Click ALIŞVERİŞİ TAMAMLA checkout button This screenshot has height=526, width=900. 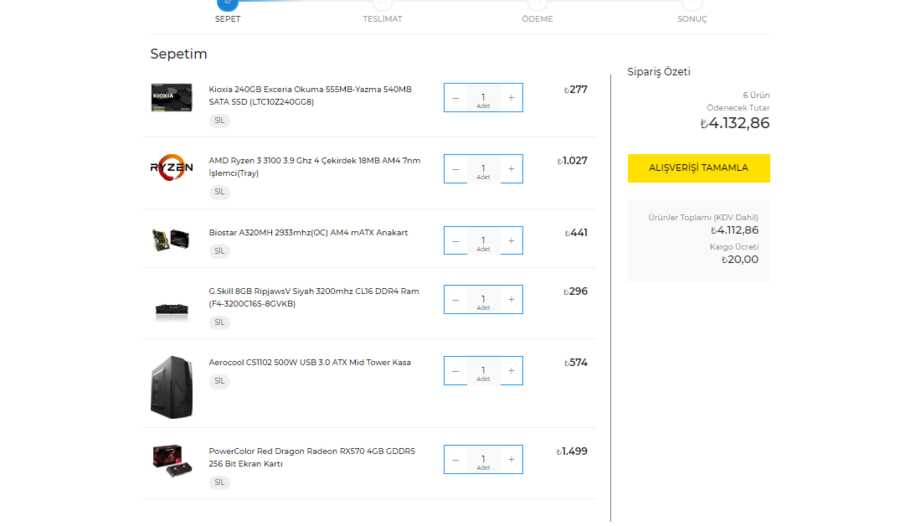699,168
